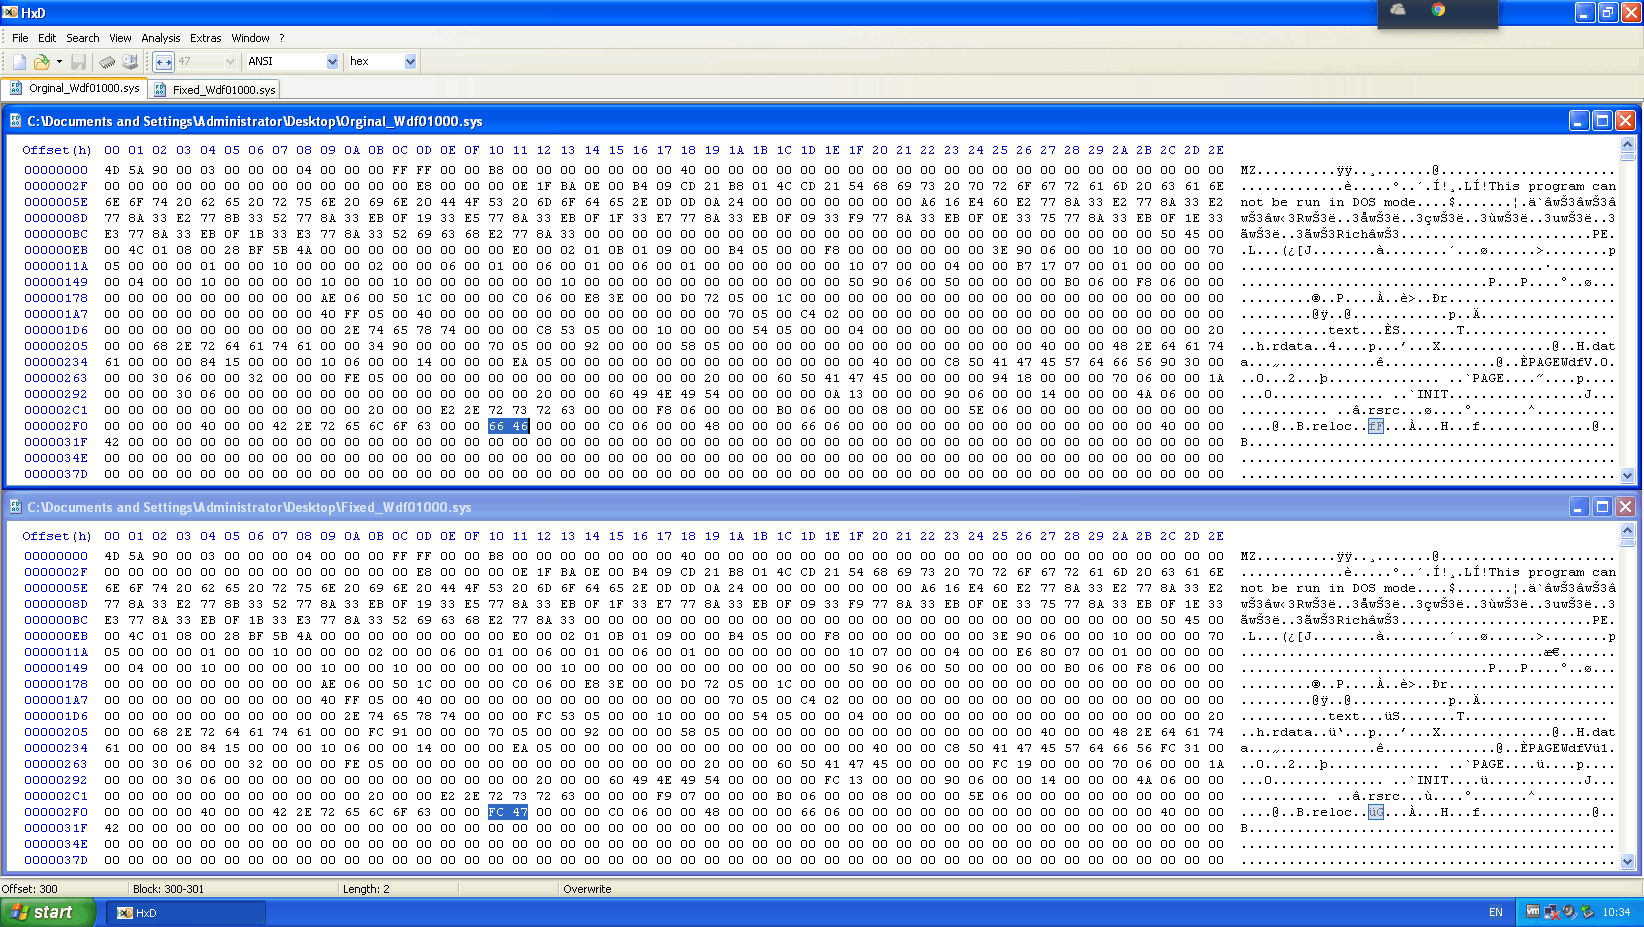This screenshot has height=927, width=1644.
Task: Click the Open file folder icon
Action: (x=42, y=62)
